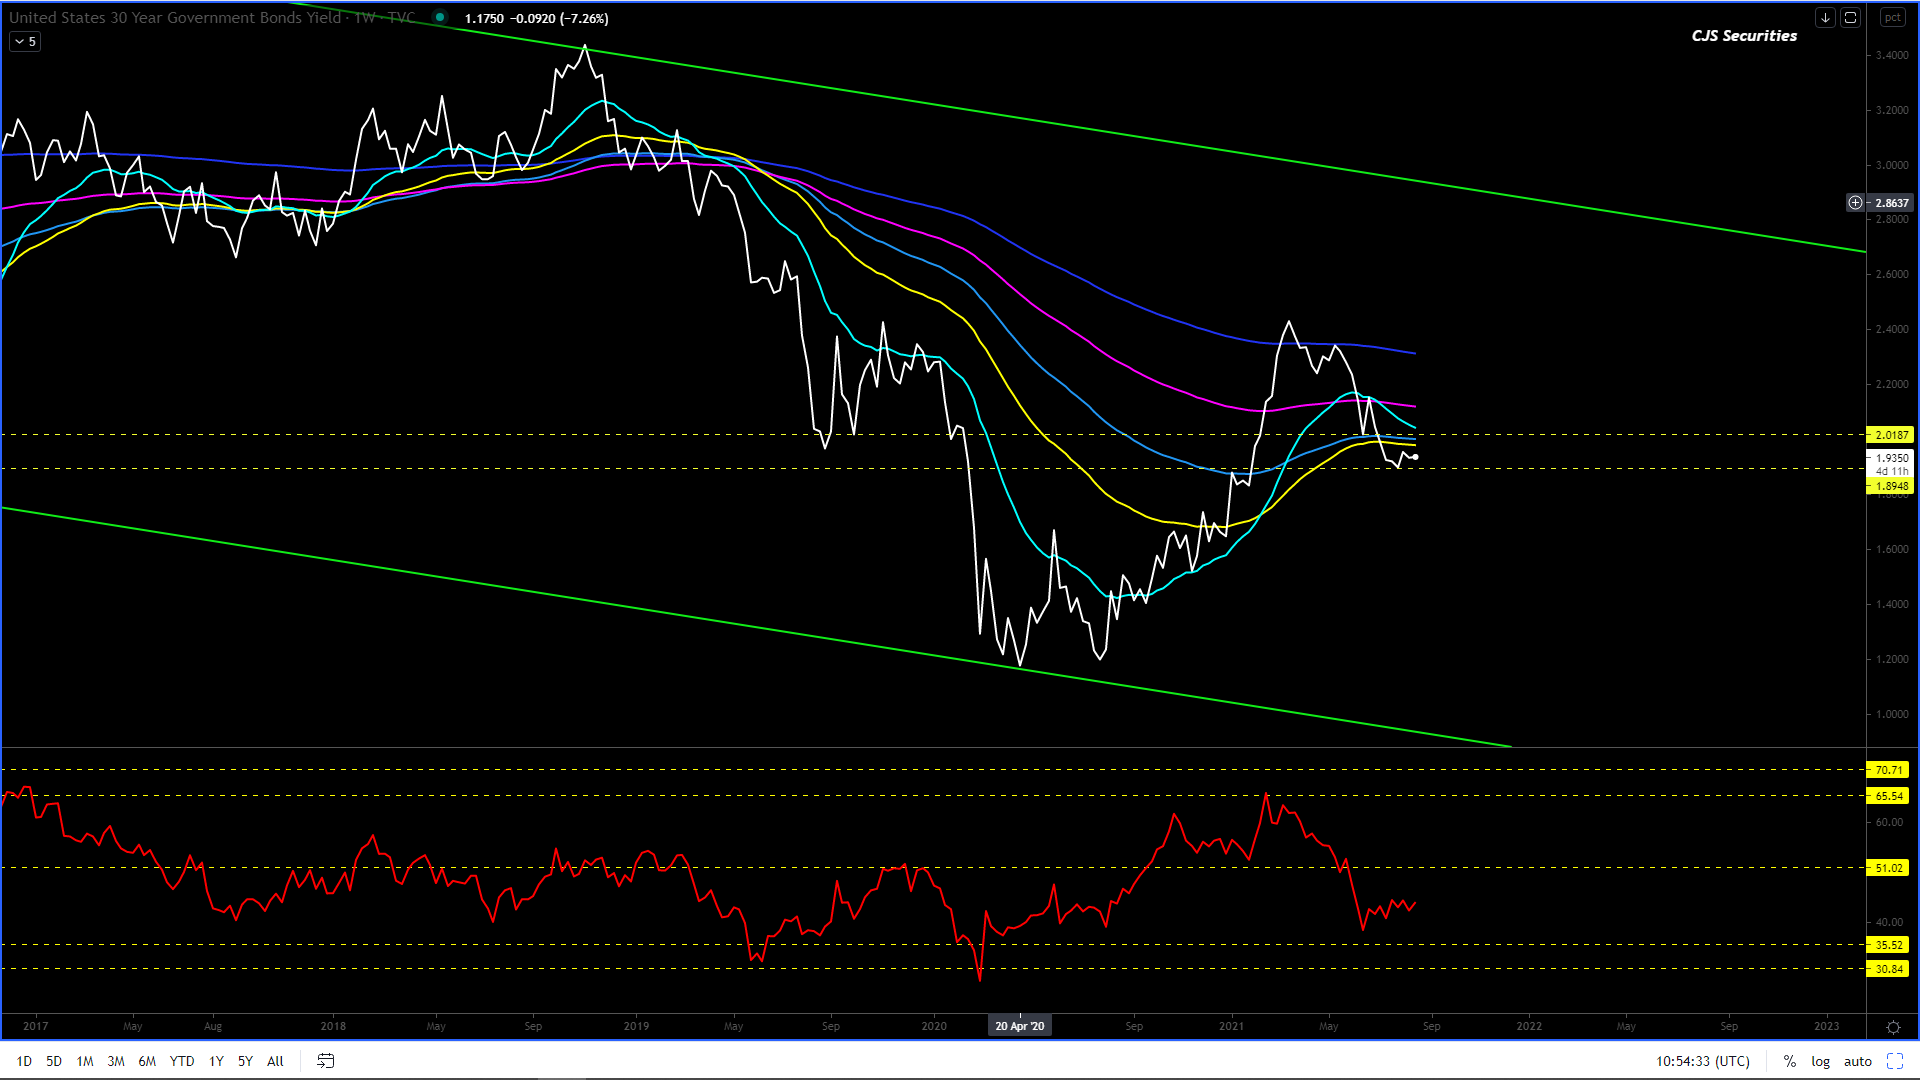Switch to the 5Y range
This screenshot has height=1080, width=1920.
tap(245, 1061)
